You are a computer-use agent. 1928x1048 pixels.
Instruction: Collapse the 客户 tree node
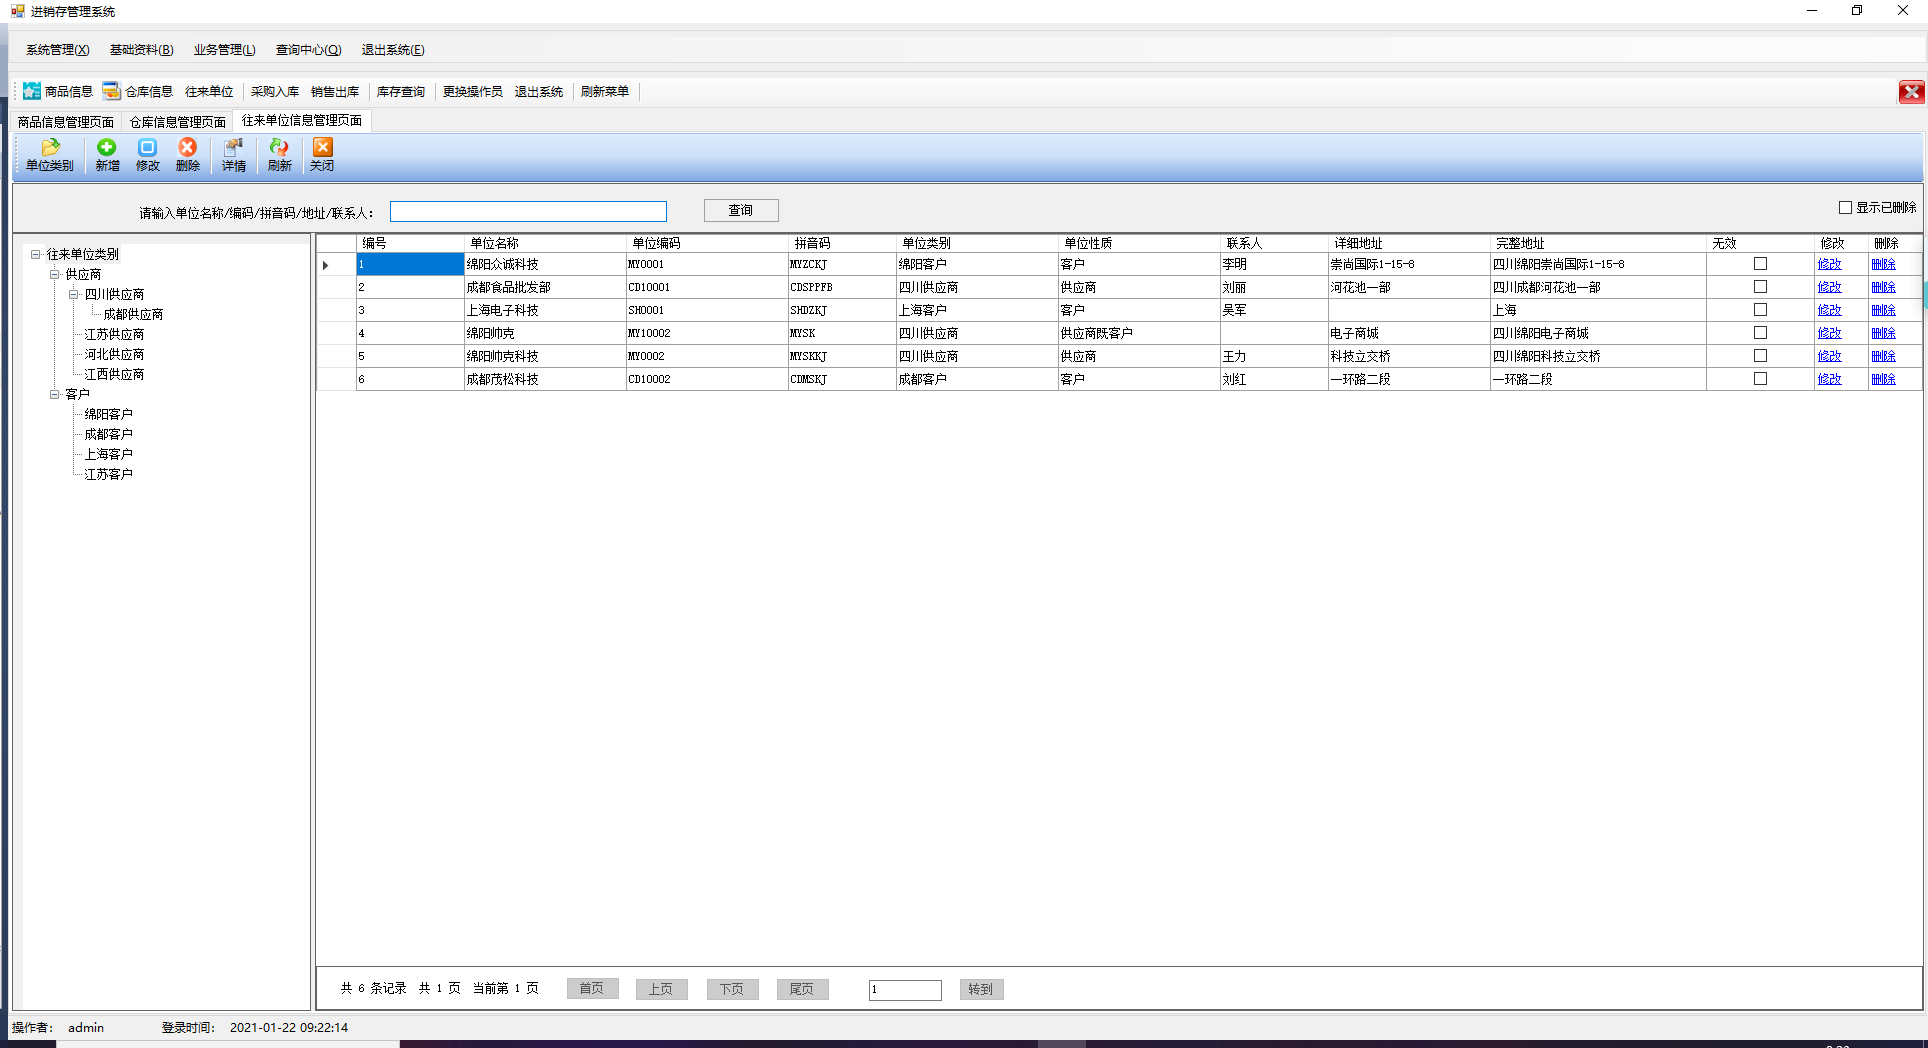pyautogui.click(x=55, y=394)
